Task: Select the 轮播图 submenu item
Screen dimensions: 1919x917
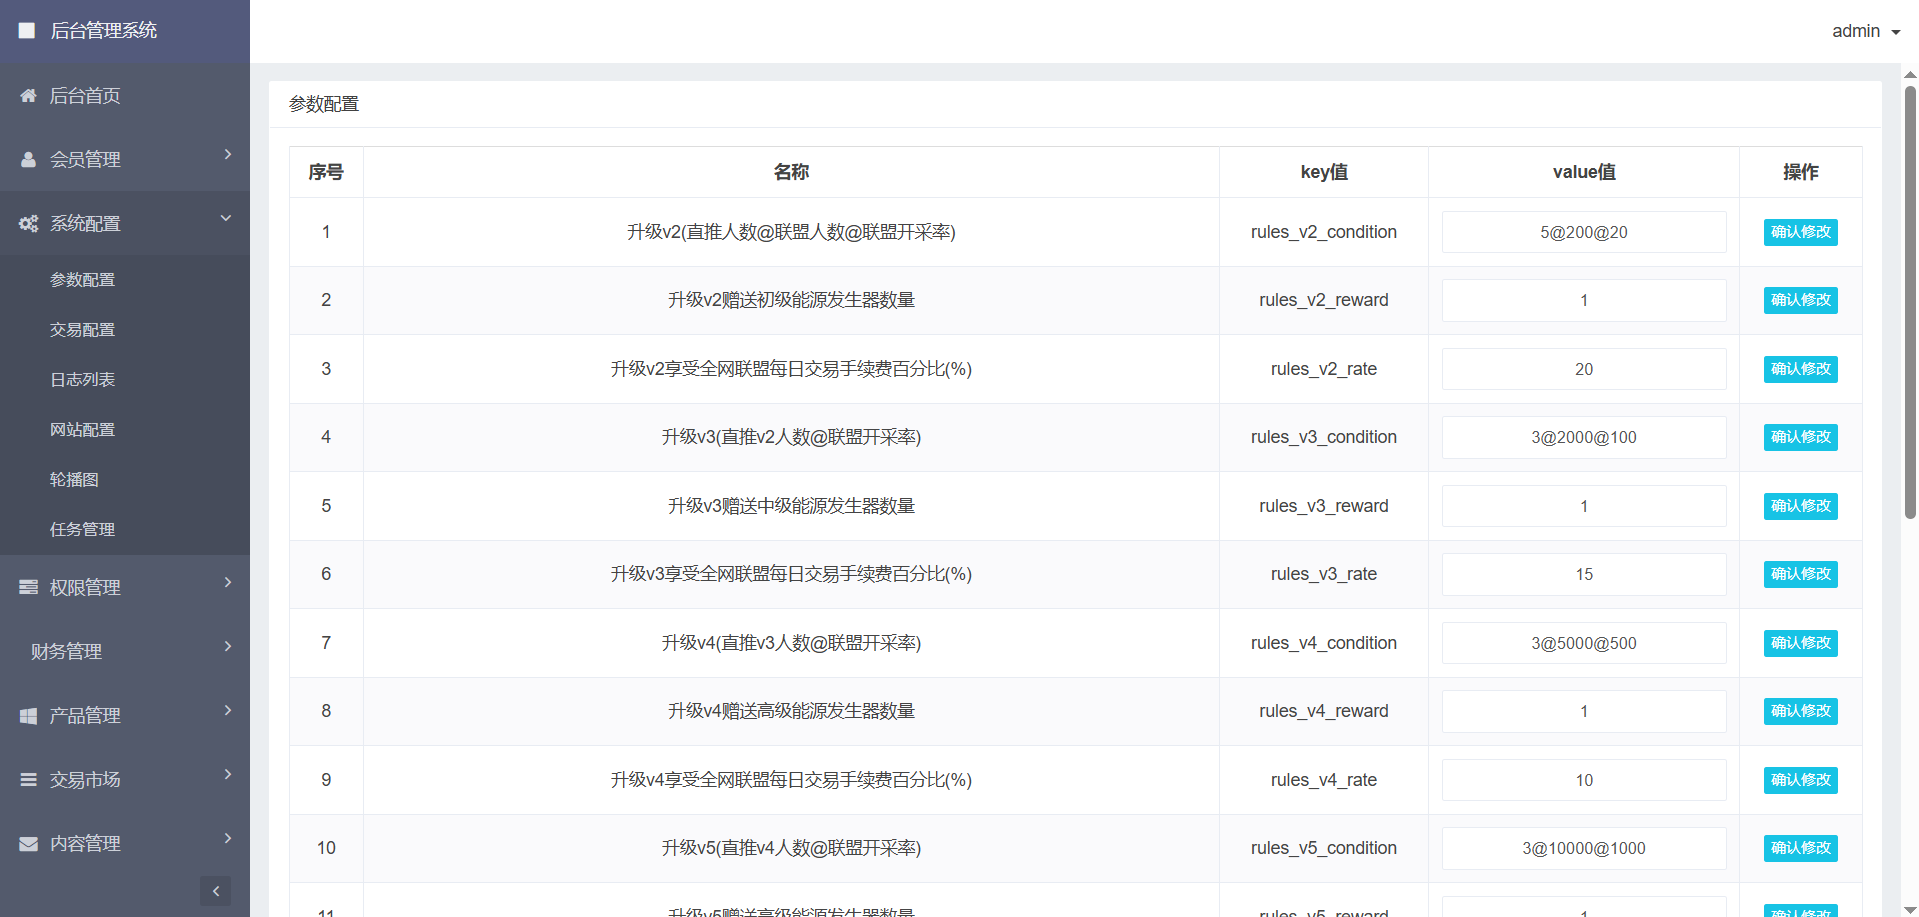Action: [x=75, y=480]
